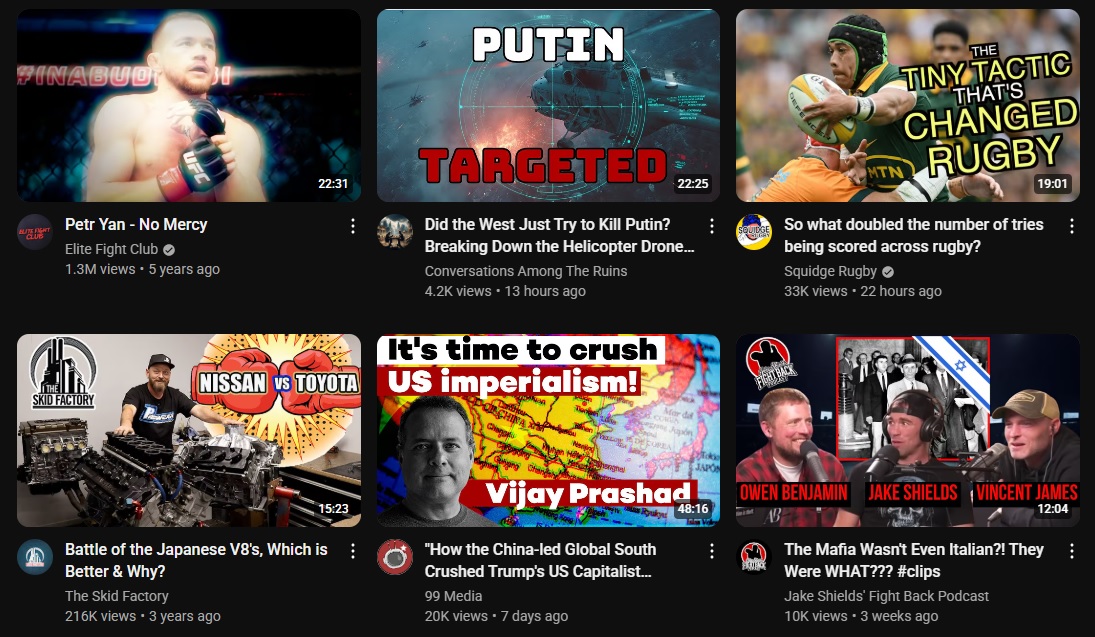Open action menu for Mafia clips video

[1071, 551]
